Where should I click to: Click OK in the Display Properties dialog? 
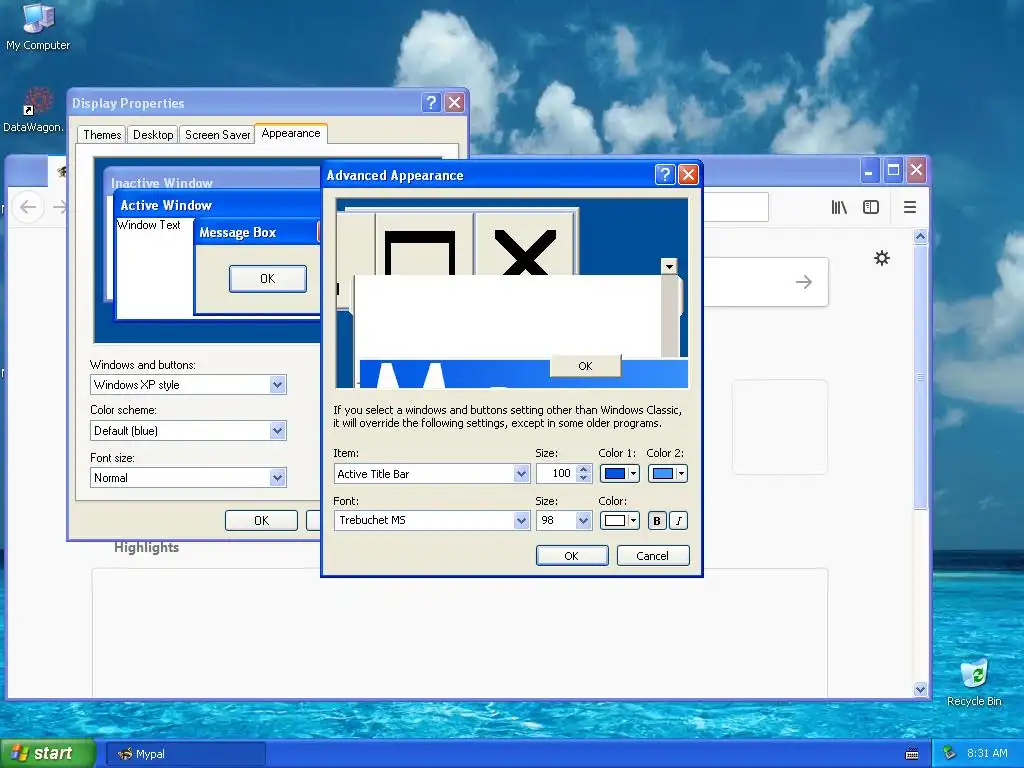tap(261, 520)
